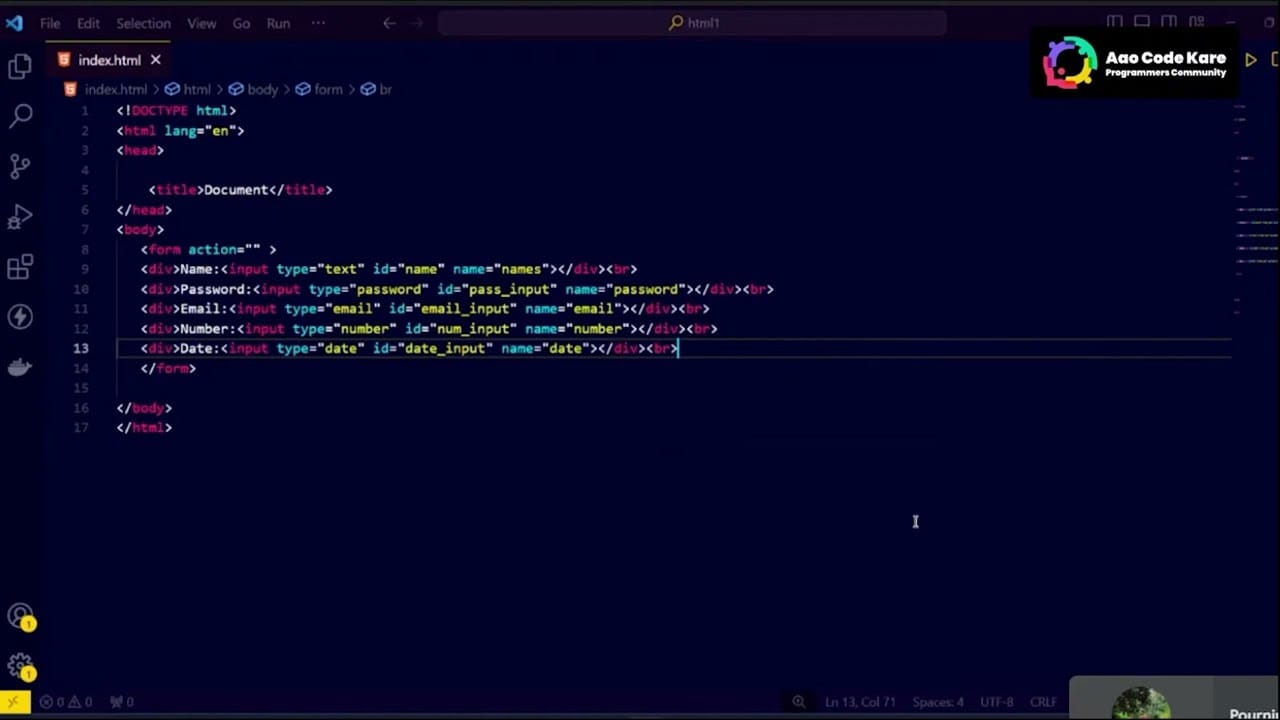Viewport: 1280px width, 720px height.
Task: Click 'Spaces: 4' indentation in status bar
Action: tap(937, 702)
